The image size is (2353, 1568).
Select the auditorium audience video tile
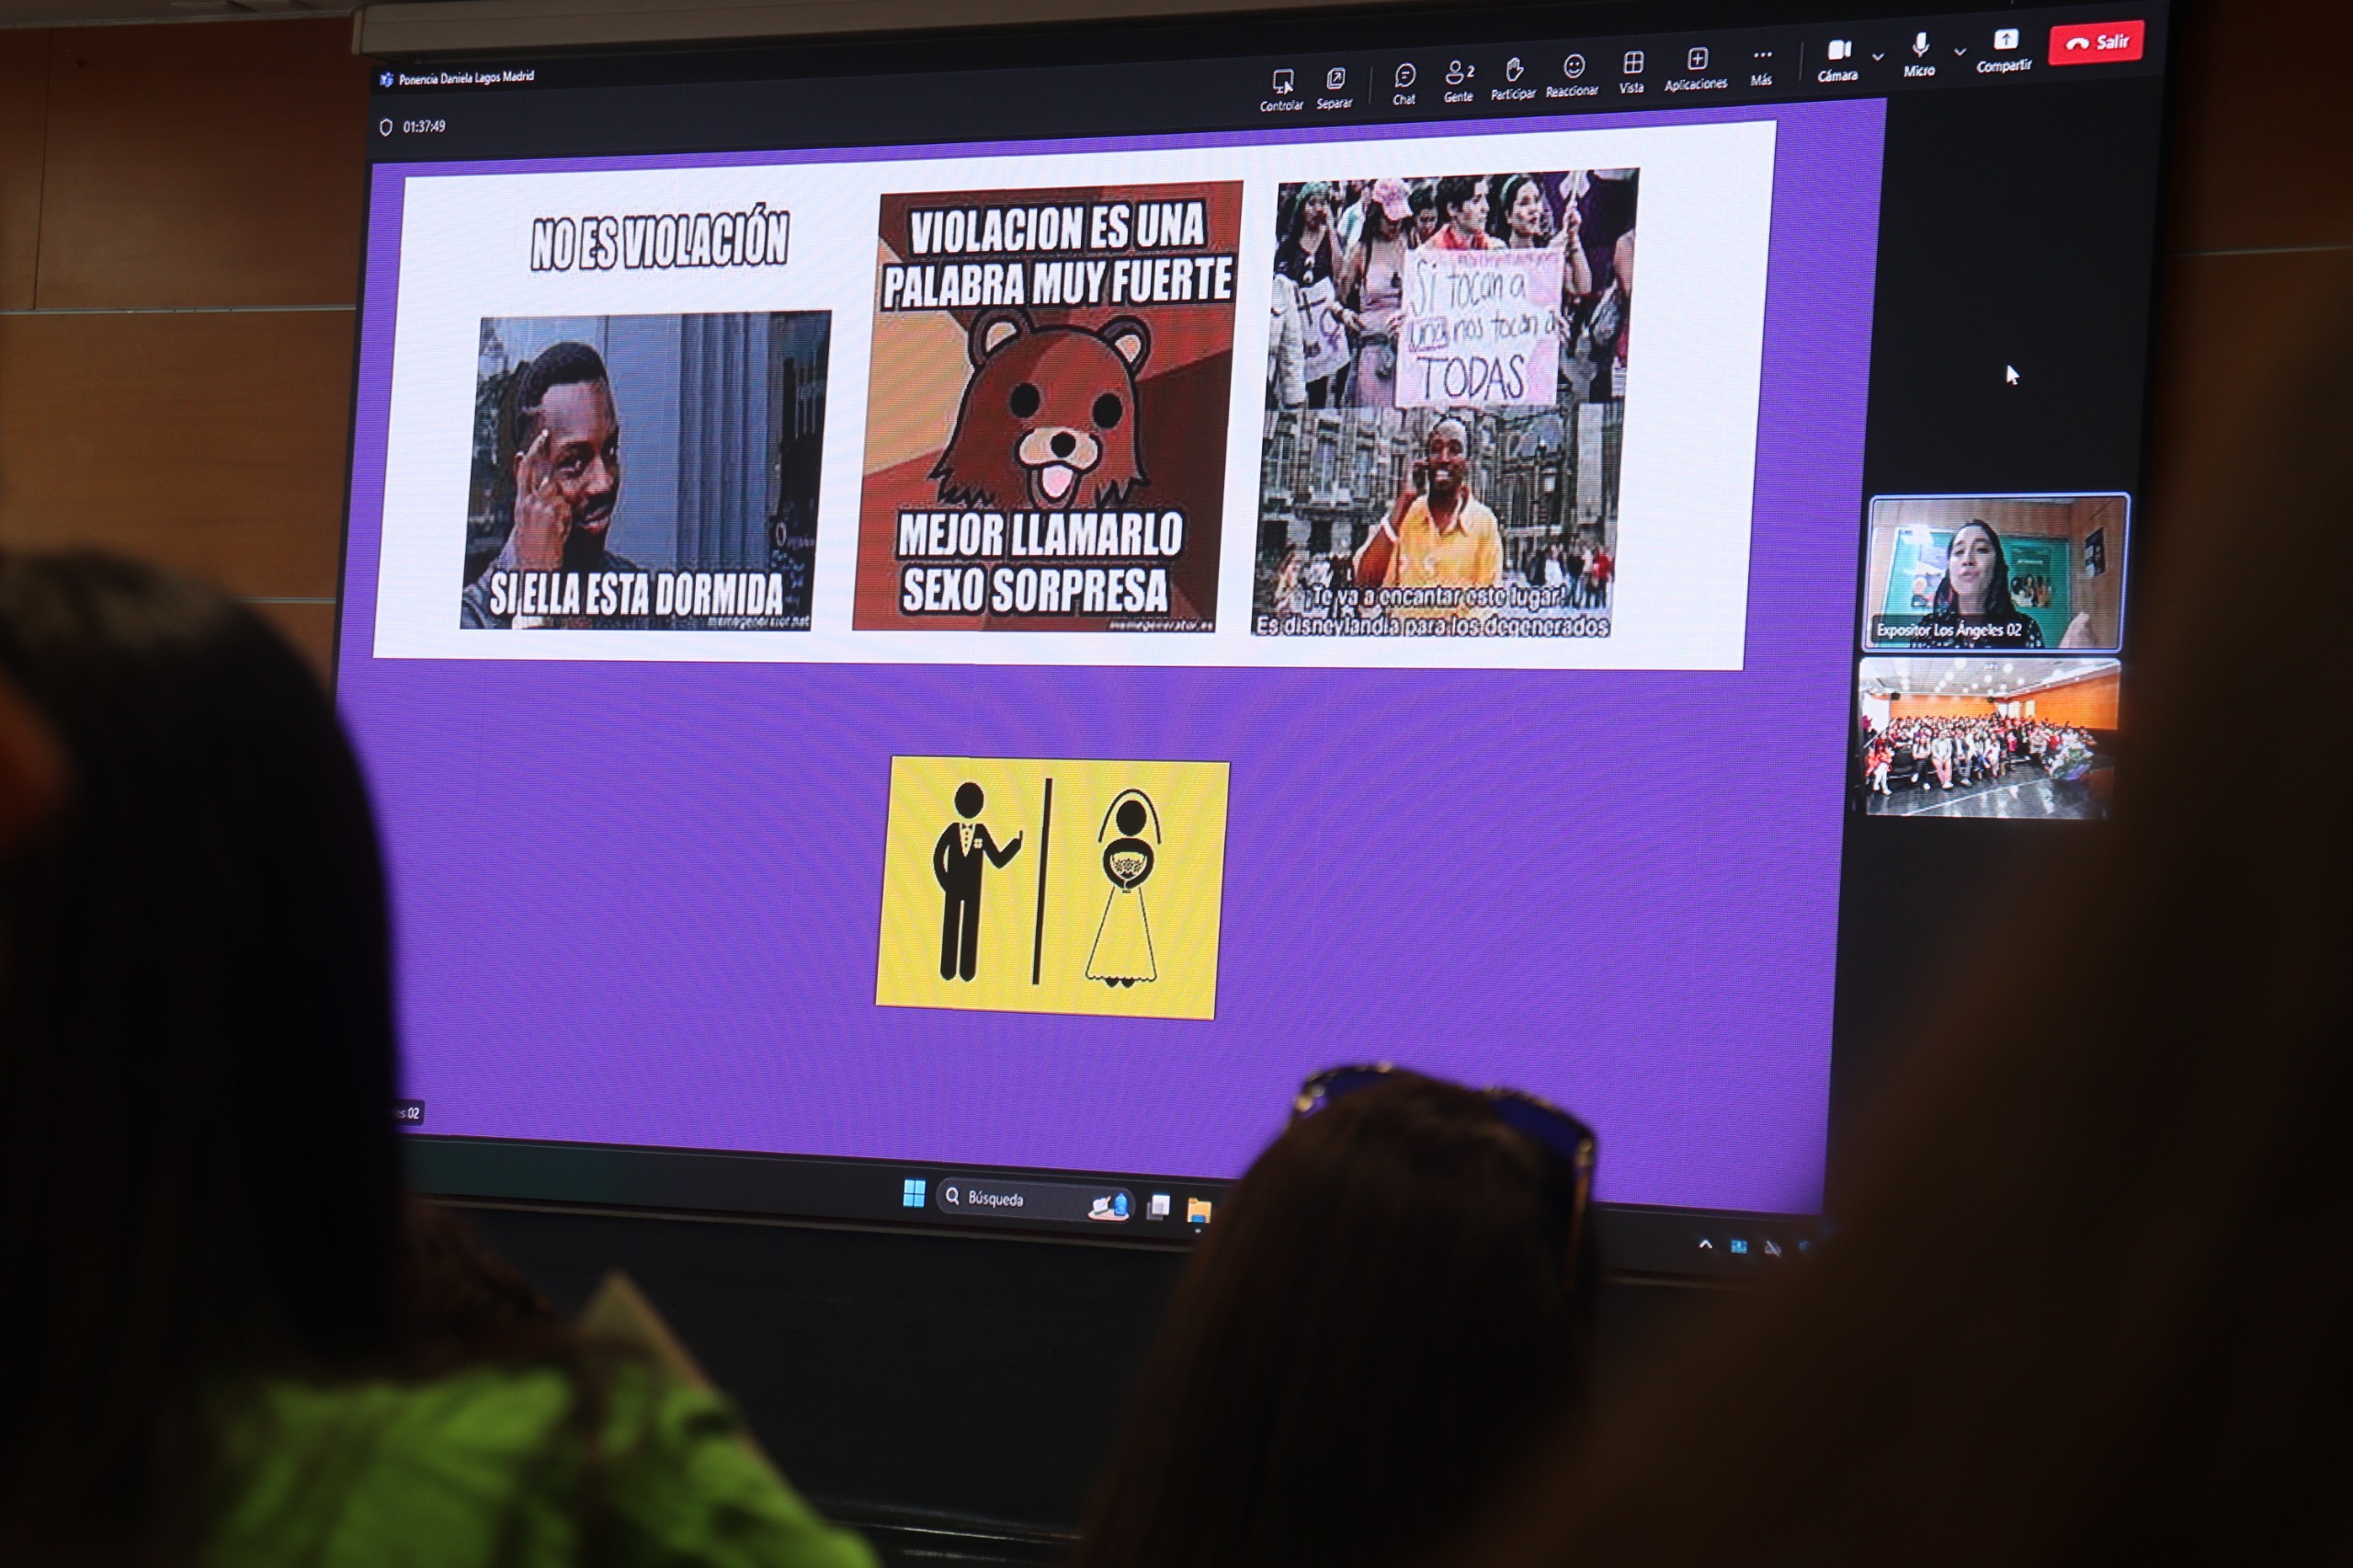[x=1989, y=738]
